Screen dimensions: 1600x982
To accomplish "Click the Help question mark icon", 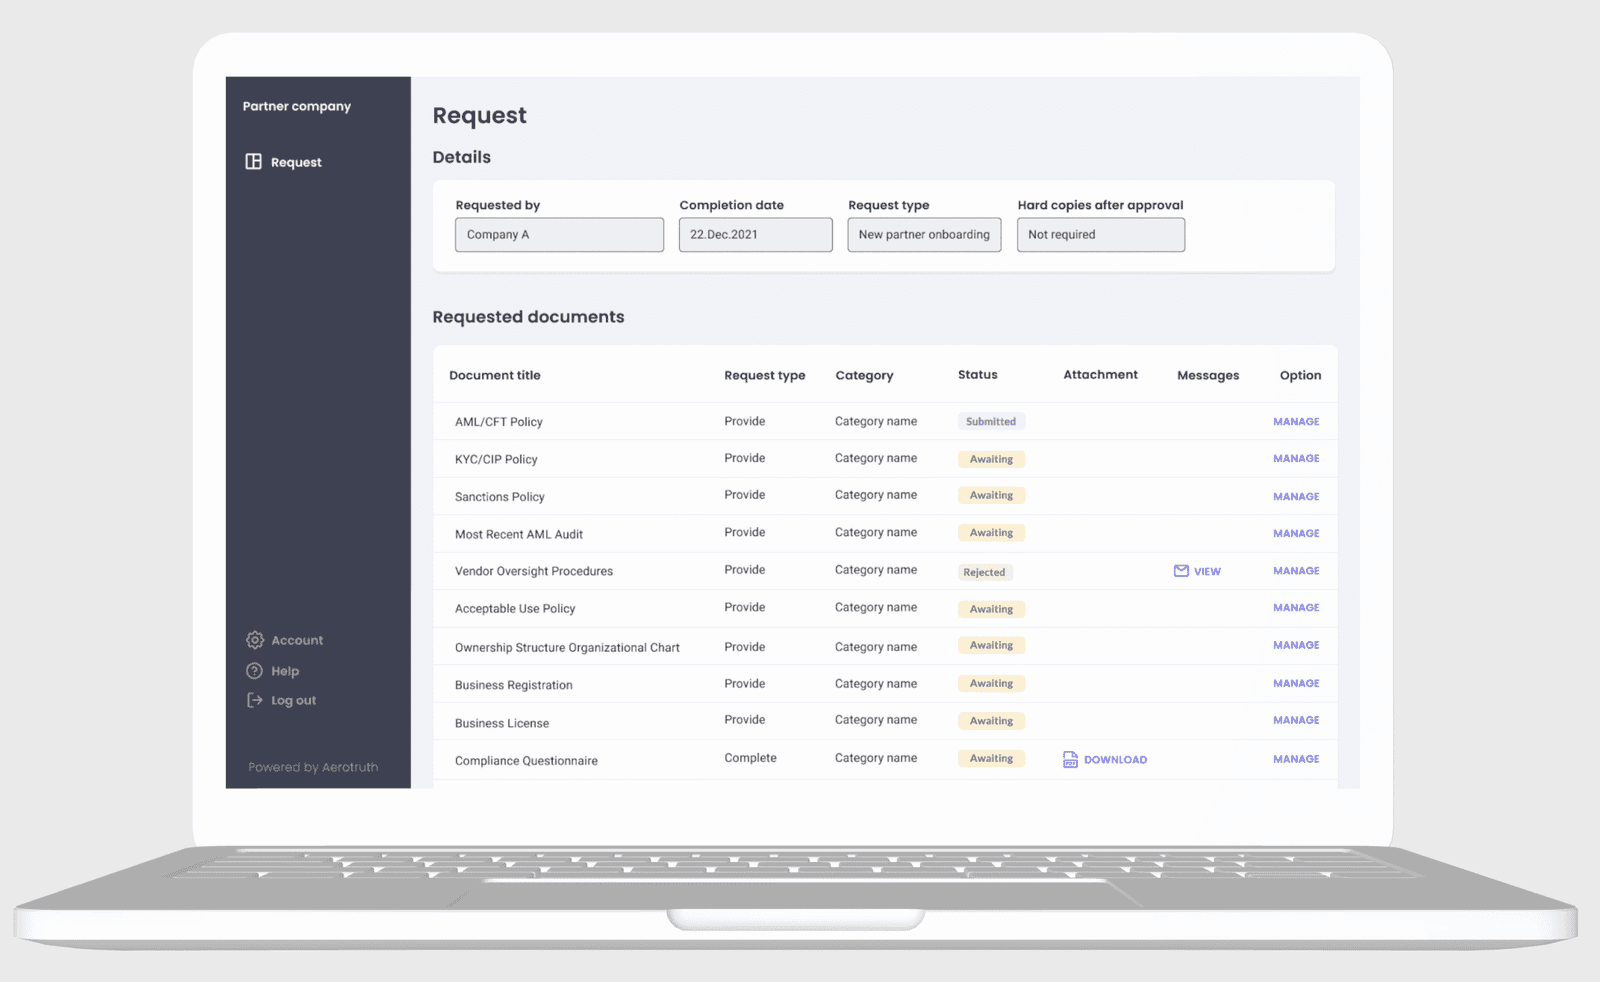I will click(255, 671).
